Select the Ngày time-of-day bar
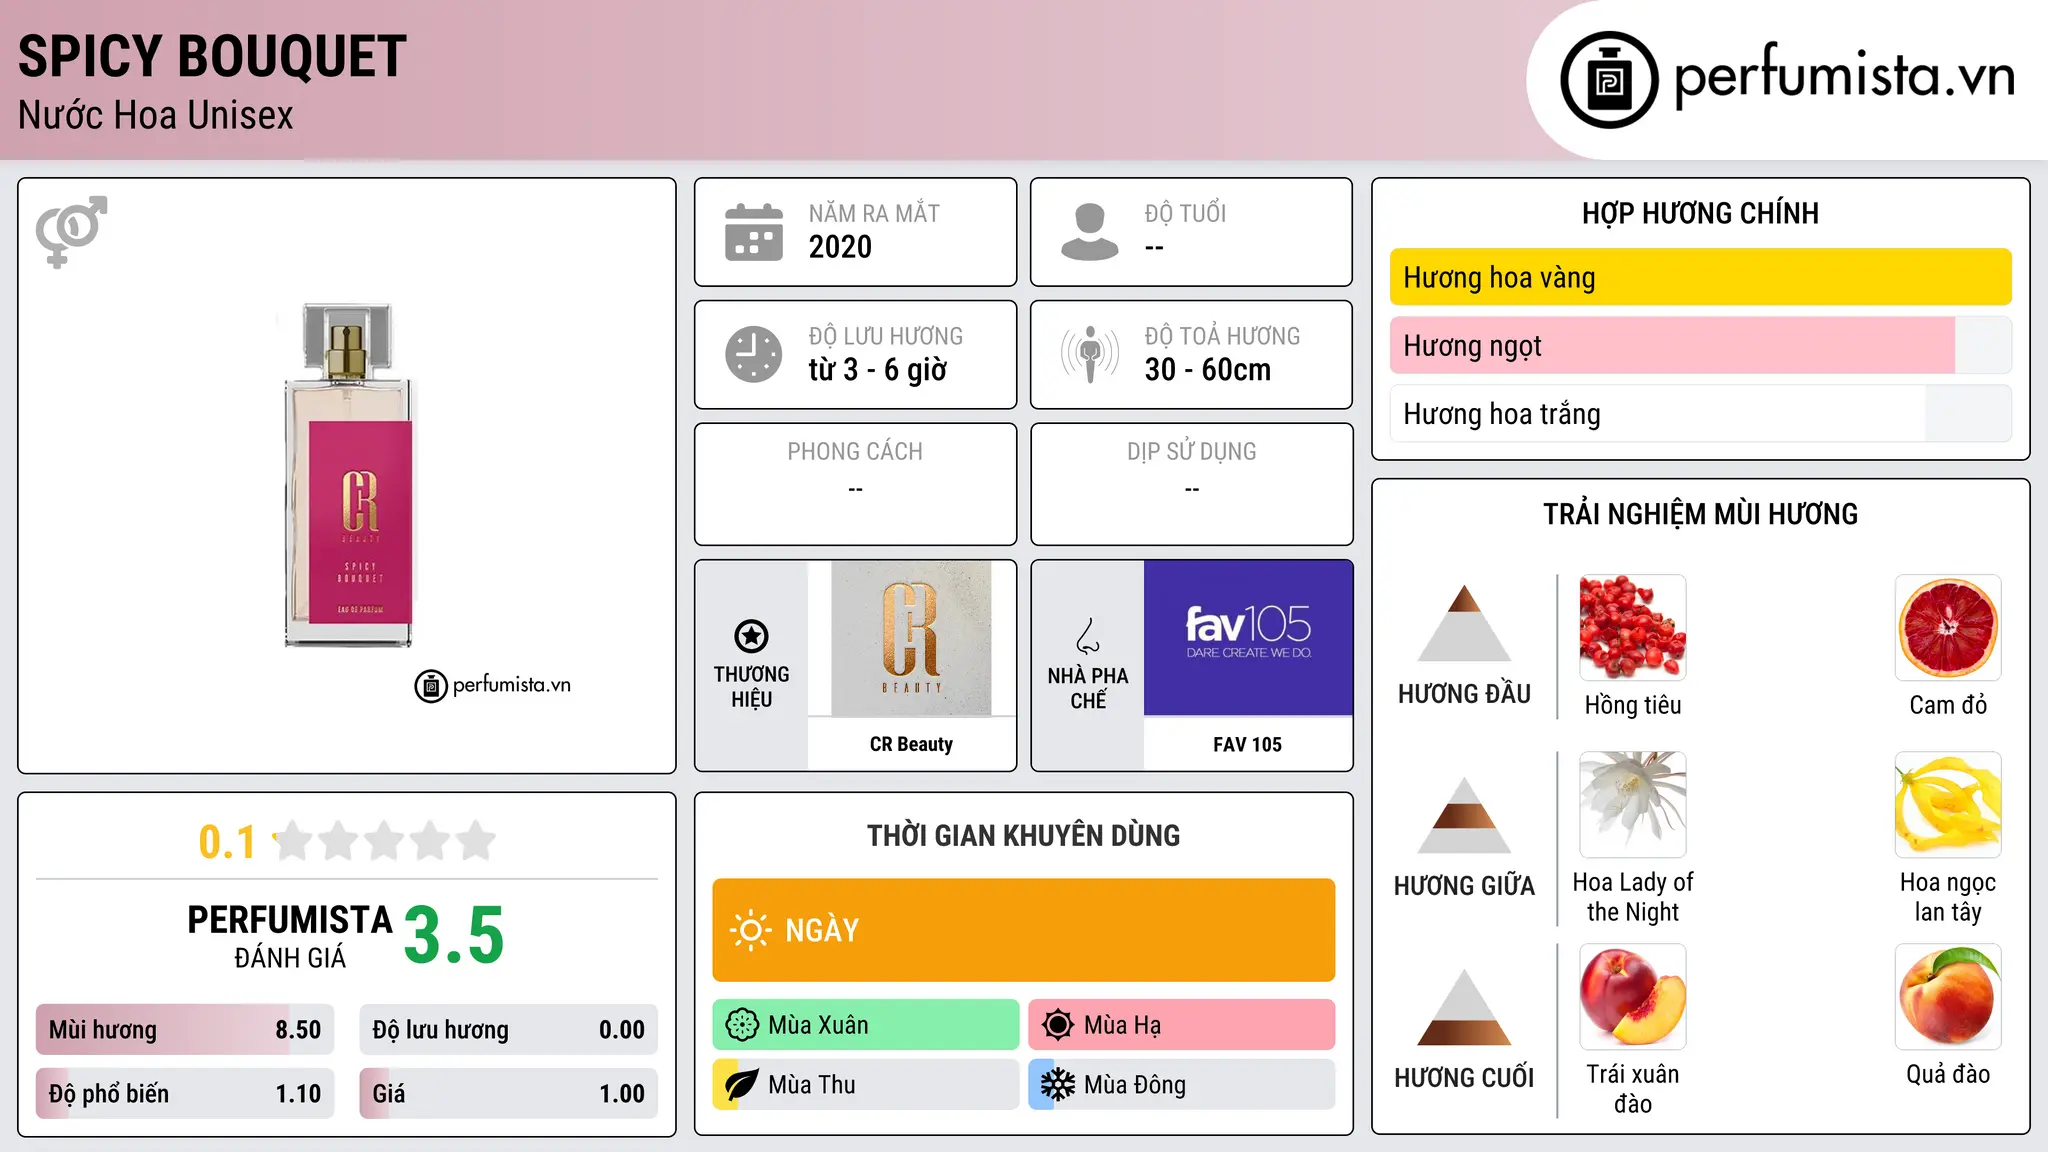The image size is (2048, 1152). 1023,930
